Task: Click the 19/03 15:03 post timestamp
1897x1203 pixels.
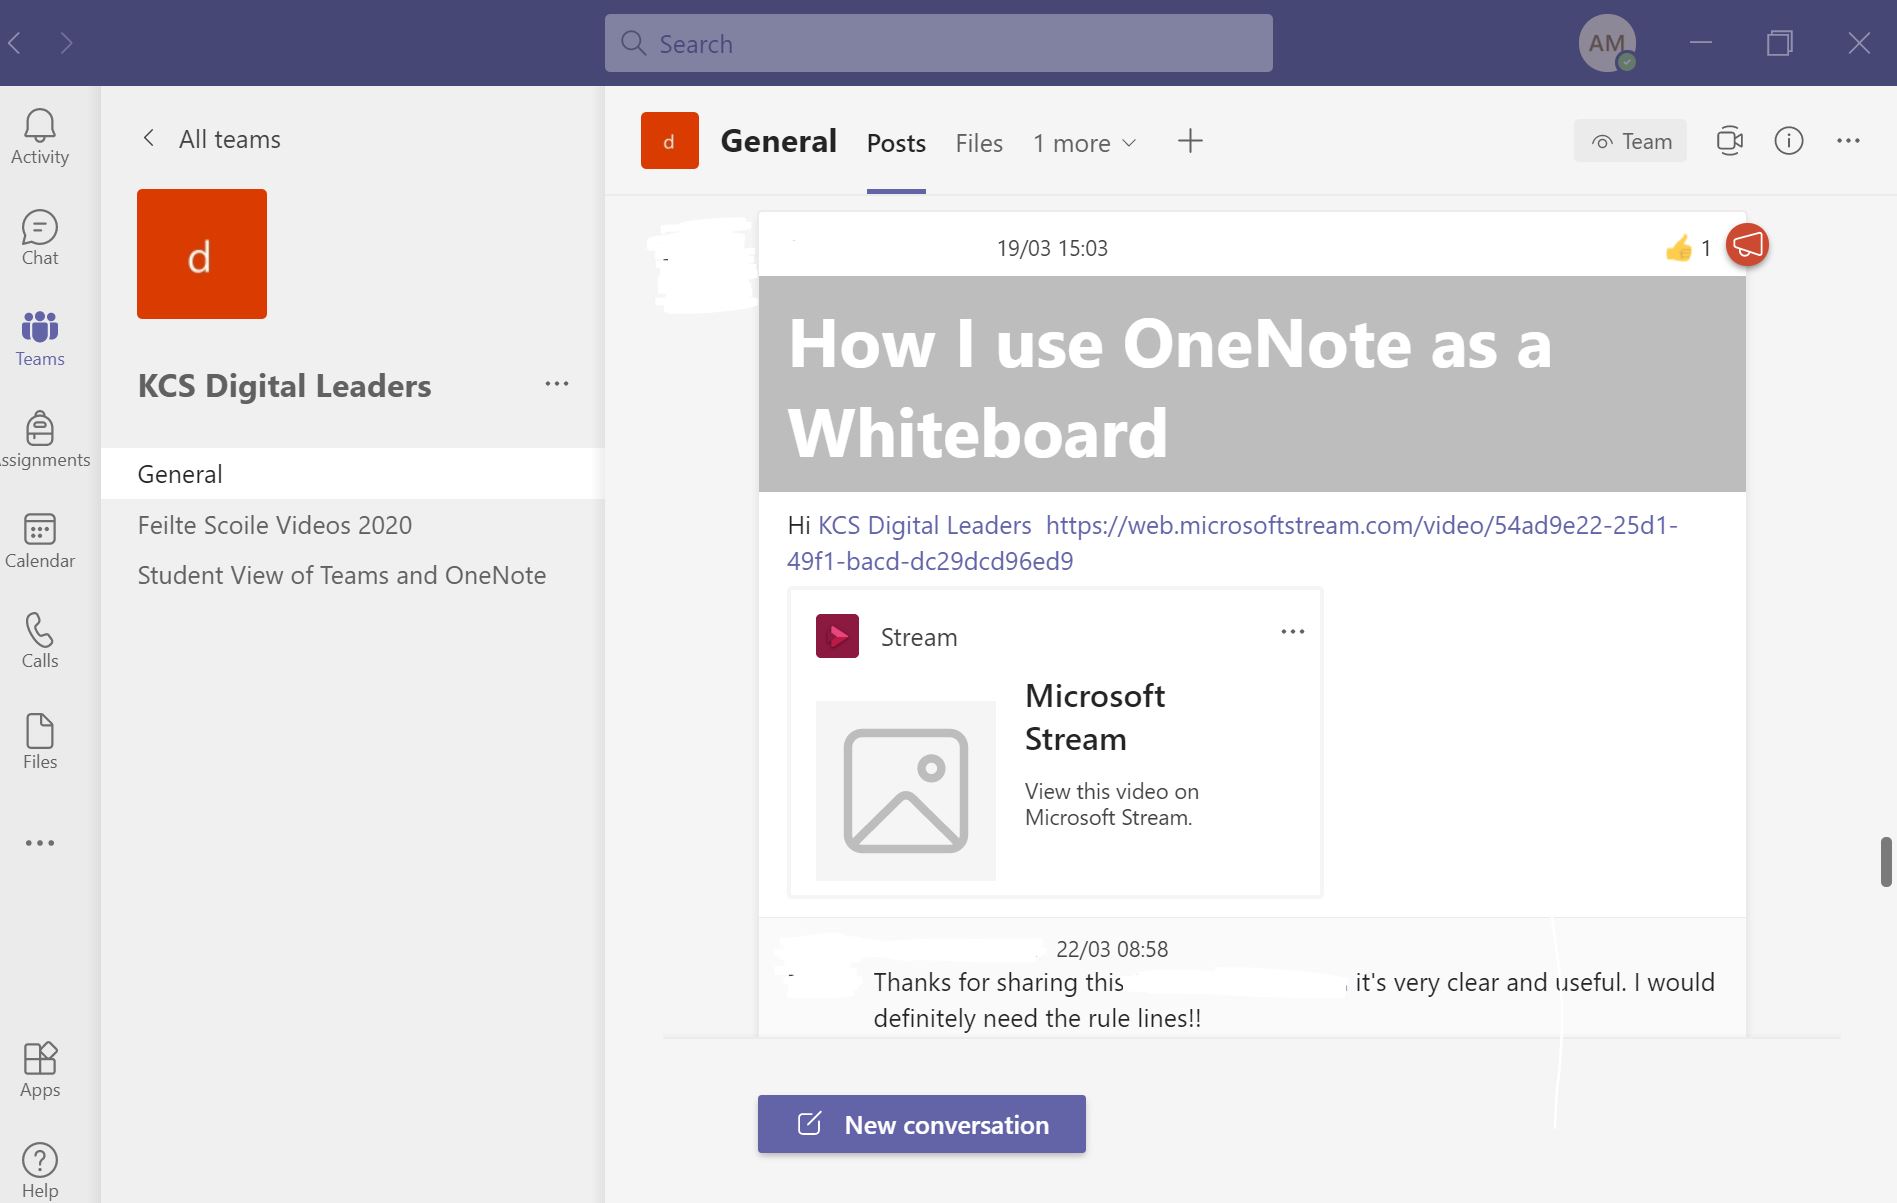Action: tap(1052, 248)
